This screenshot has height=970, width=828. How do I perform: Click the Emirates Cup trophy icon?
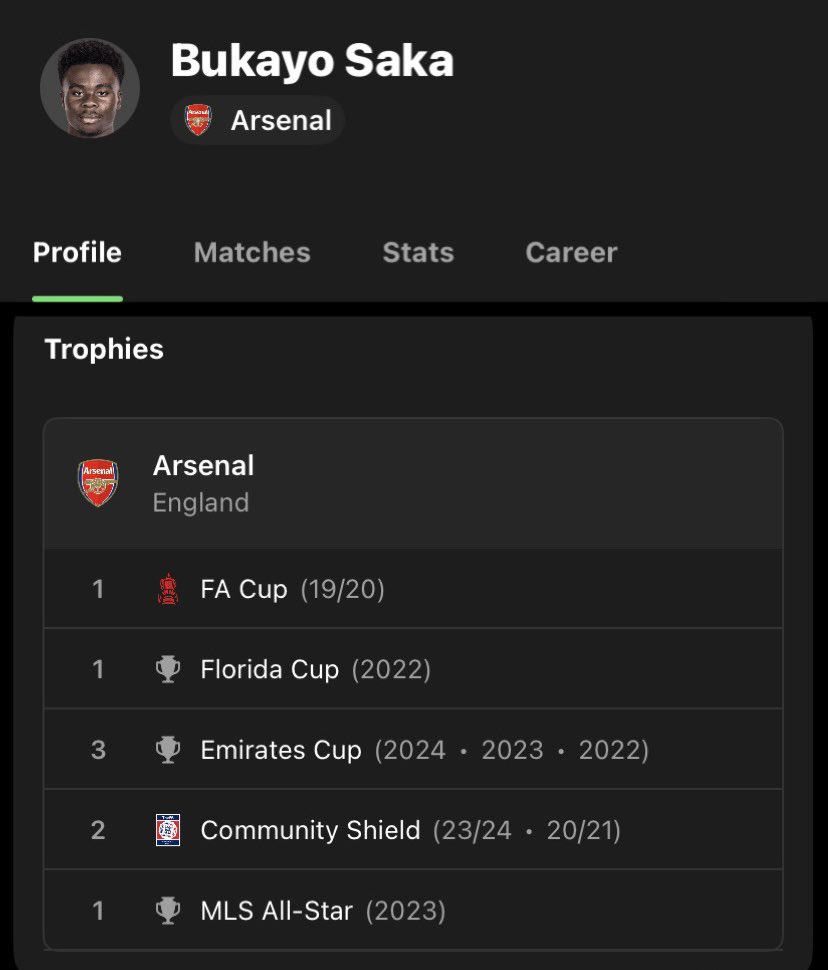[168, 750]
